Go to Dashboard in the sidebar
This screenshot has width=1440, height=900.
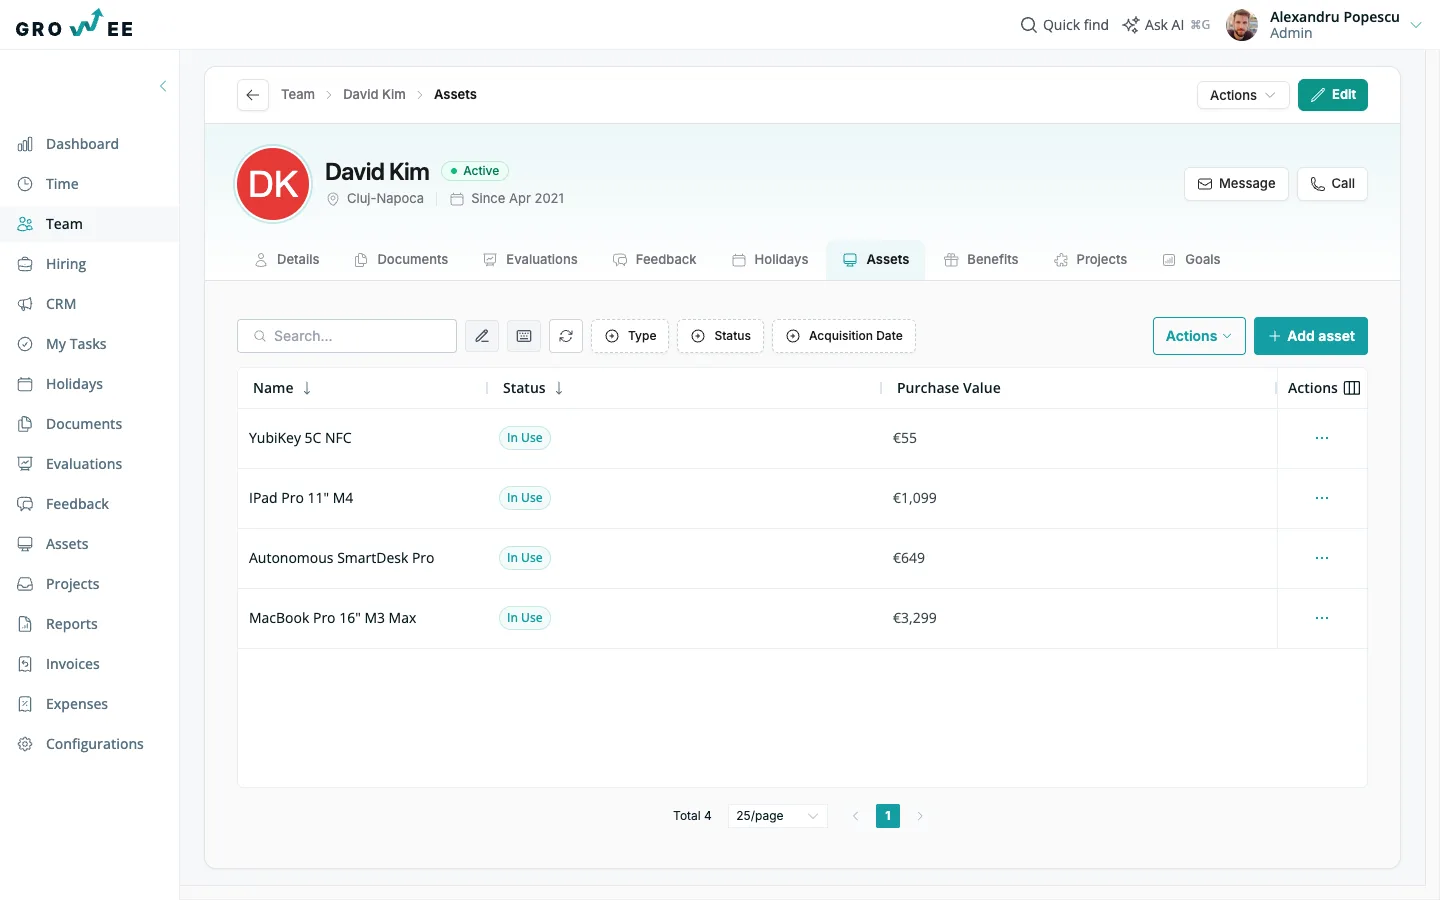pos(89,144)
